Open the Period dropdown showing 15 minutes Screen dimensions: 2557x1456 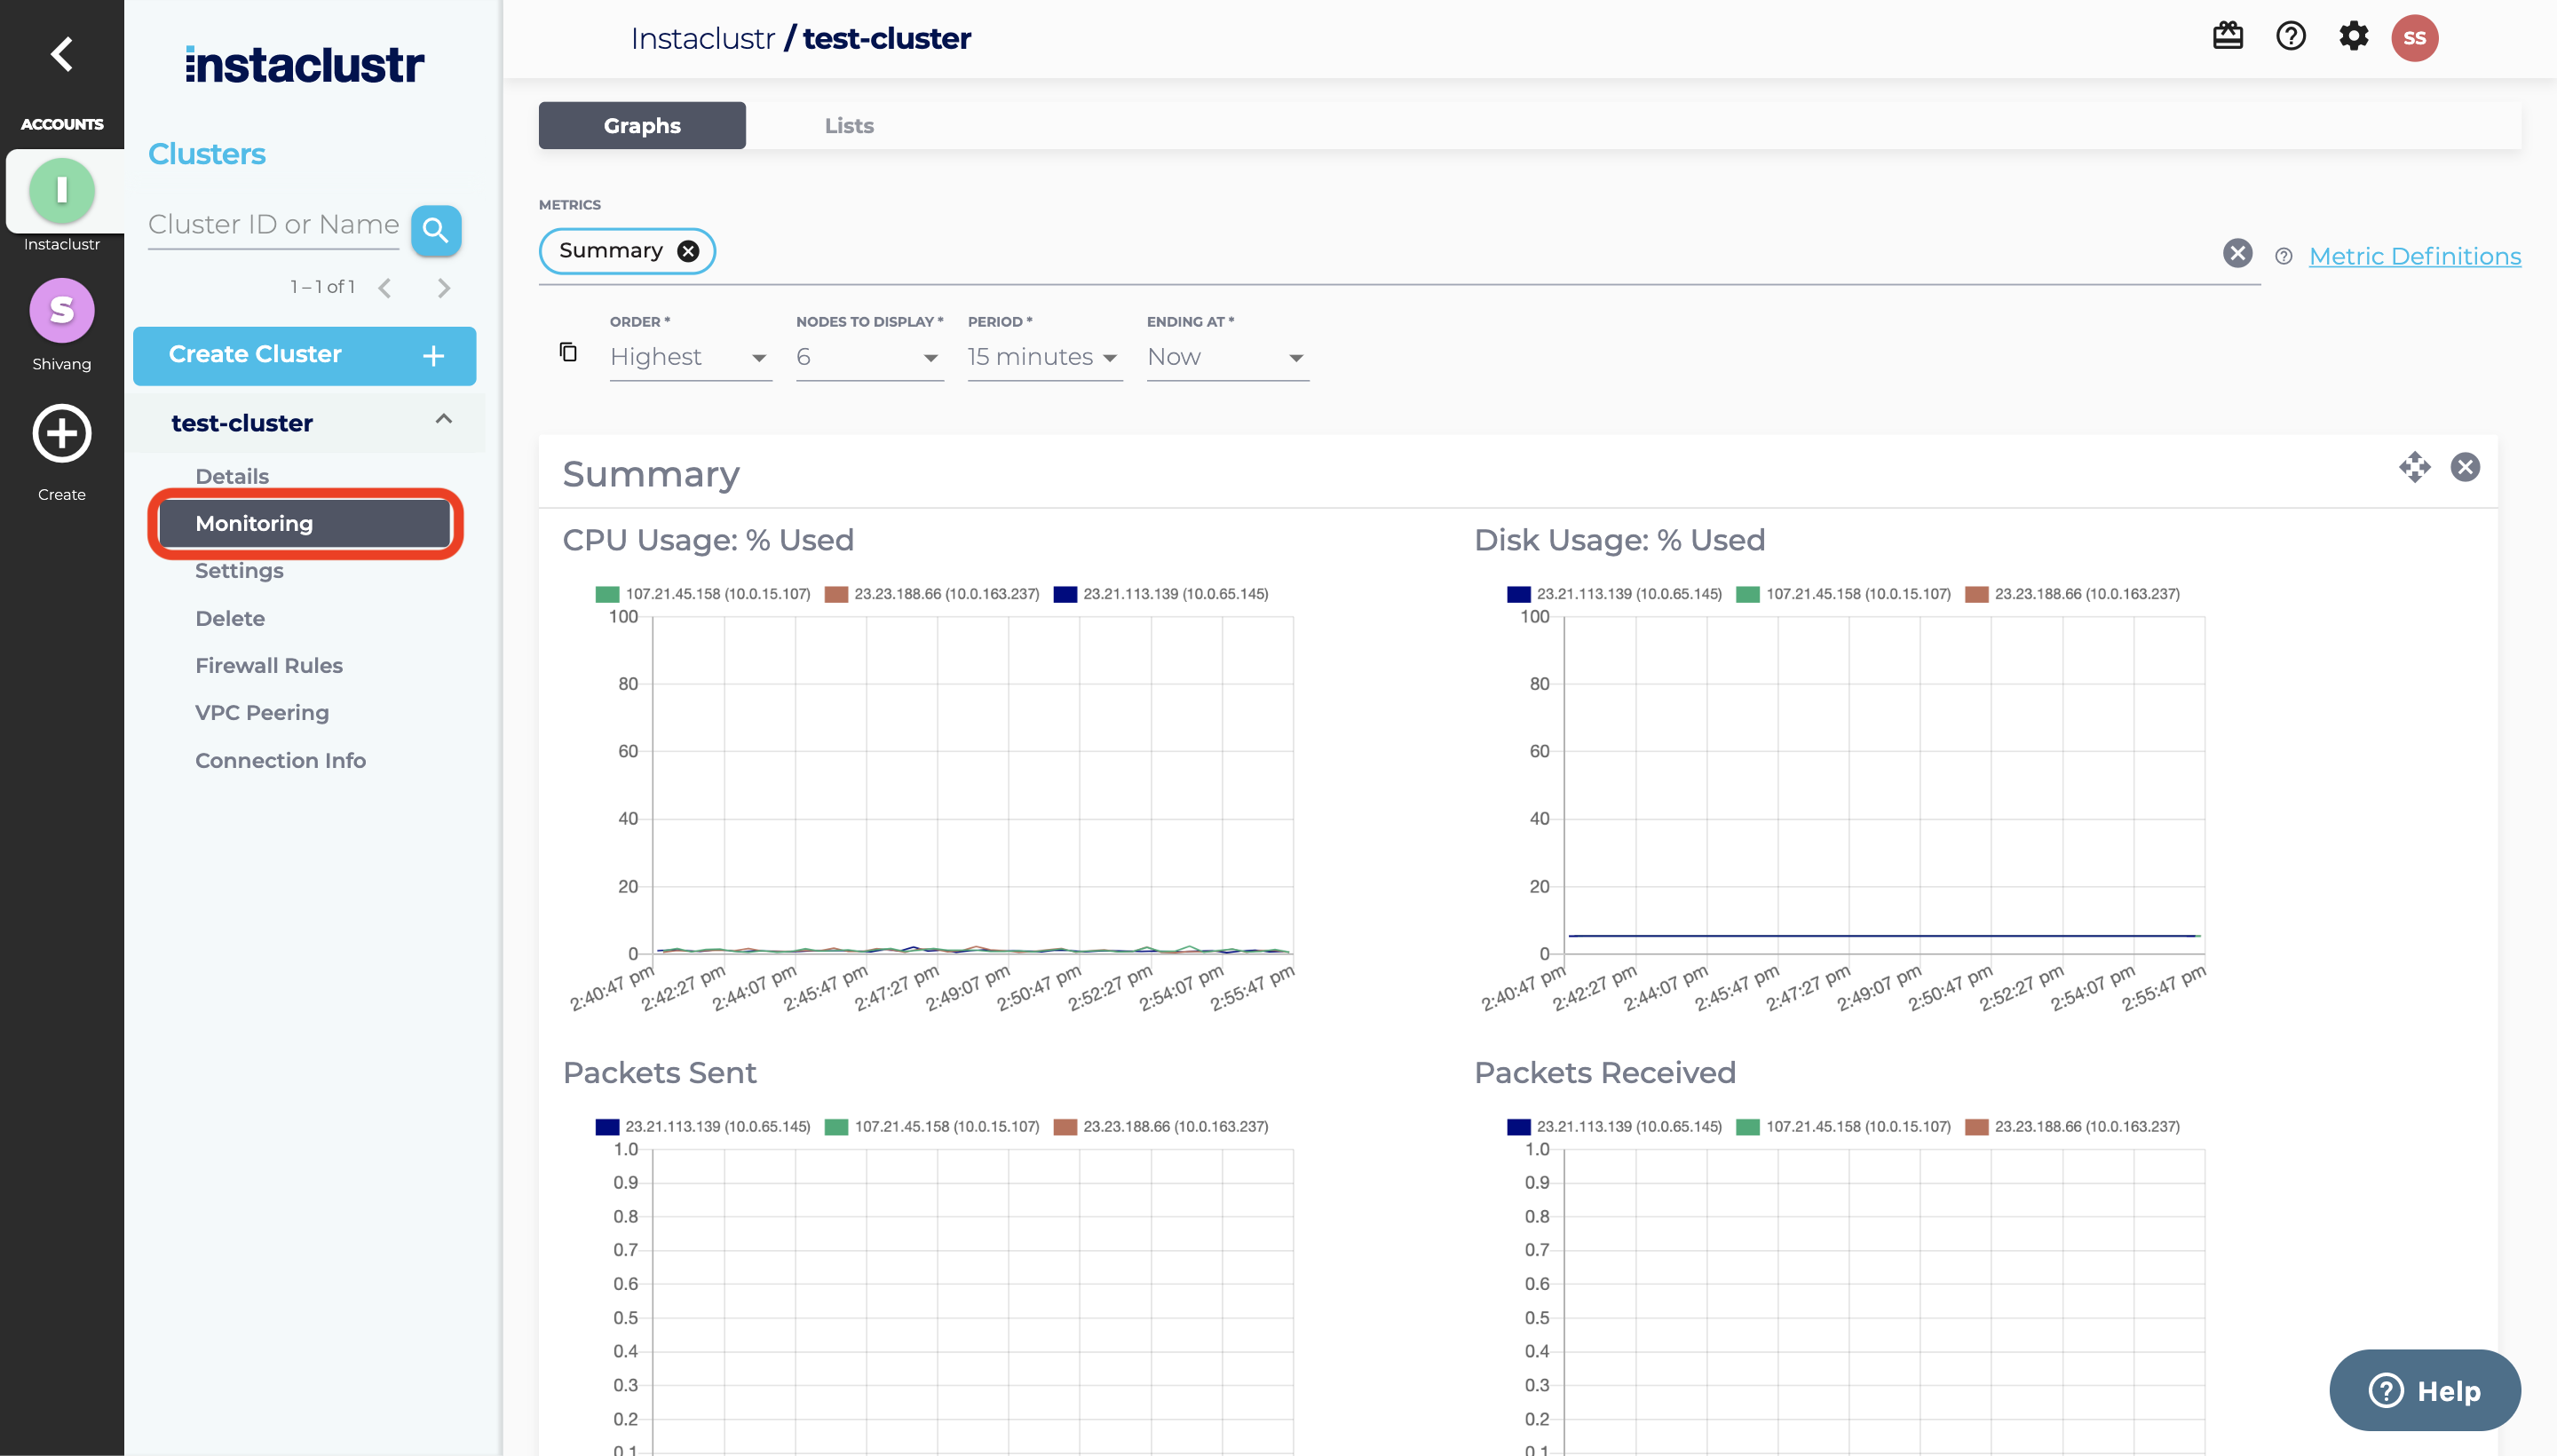pyautogui.click(x=1043, y=357)
